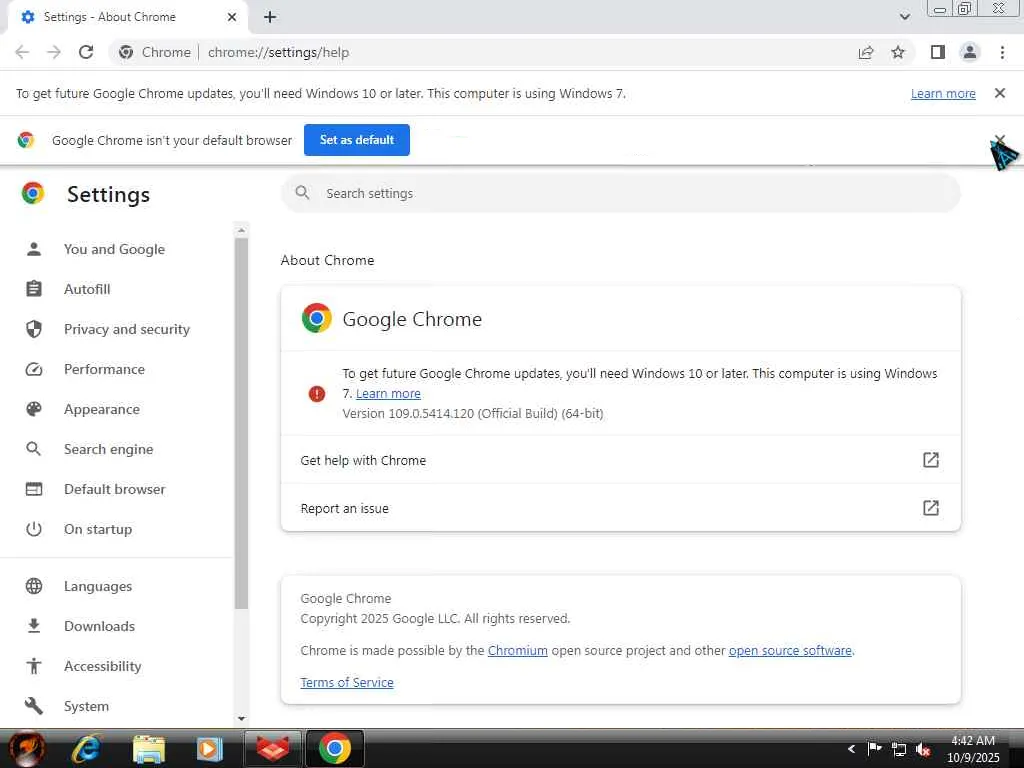Open System settings
The width and height of the screenshot is (1024, 768).
(86, 706)
